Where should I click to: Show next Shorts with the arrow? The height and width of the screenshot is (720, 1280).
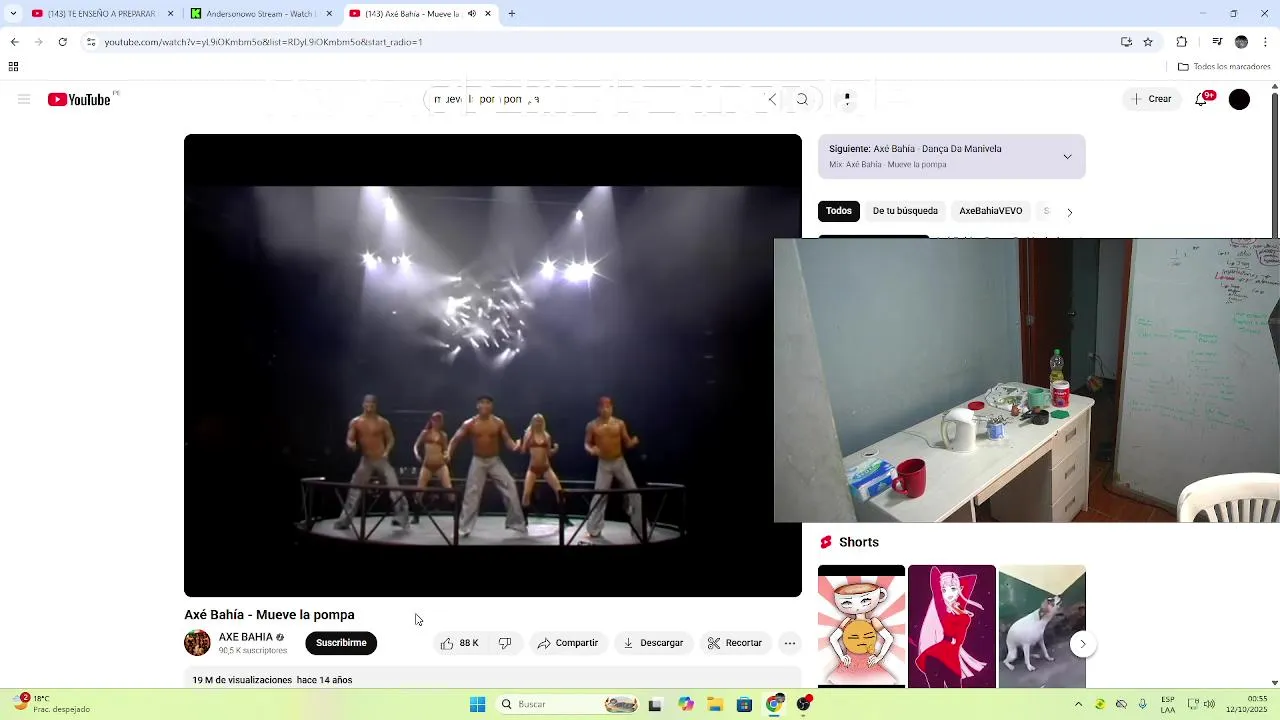click(1083, 645)
